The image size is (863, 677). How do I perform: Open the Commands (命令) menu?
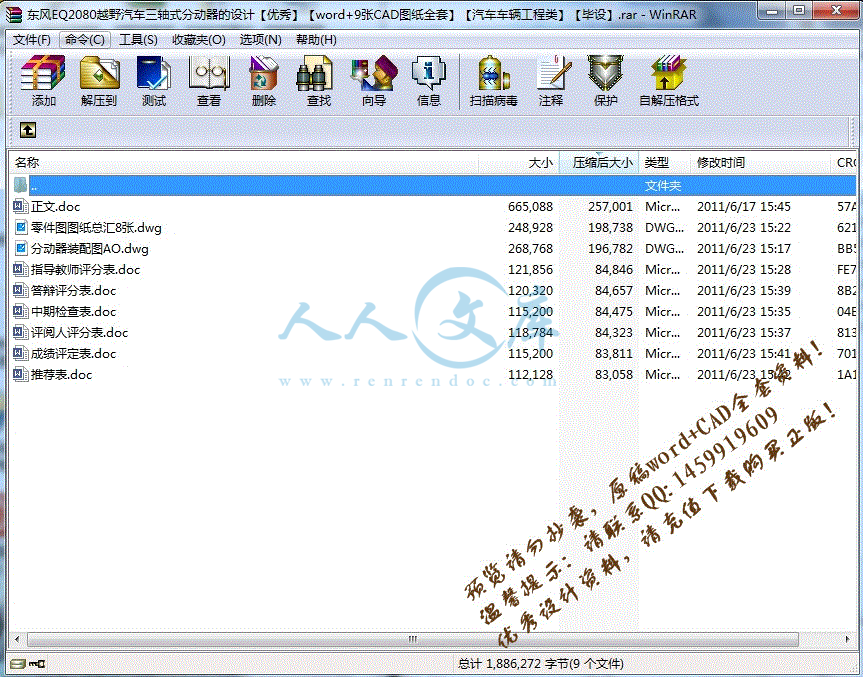point(85,40)
